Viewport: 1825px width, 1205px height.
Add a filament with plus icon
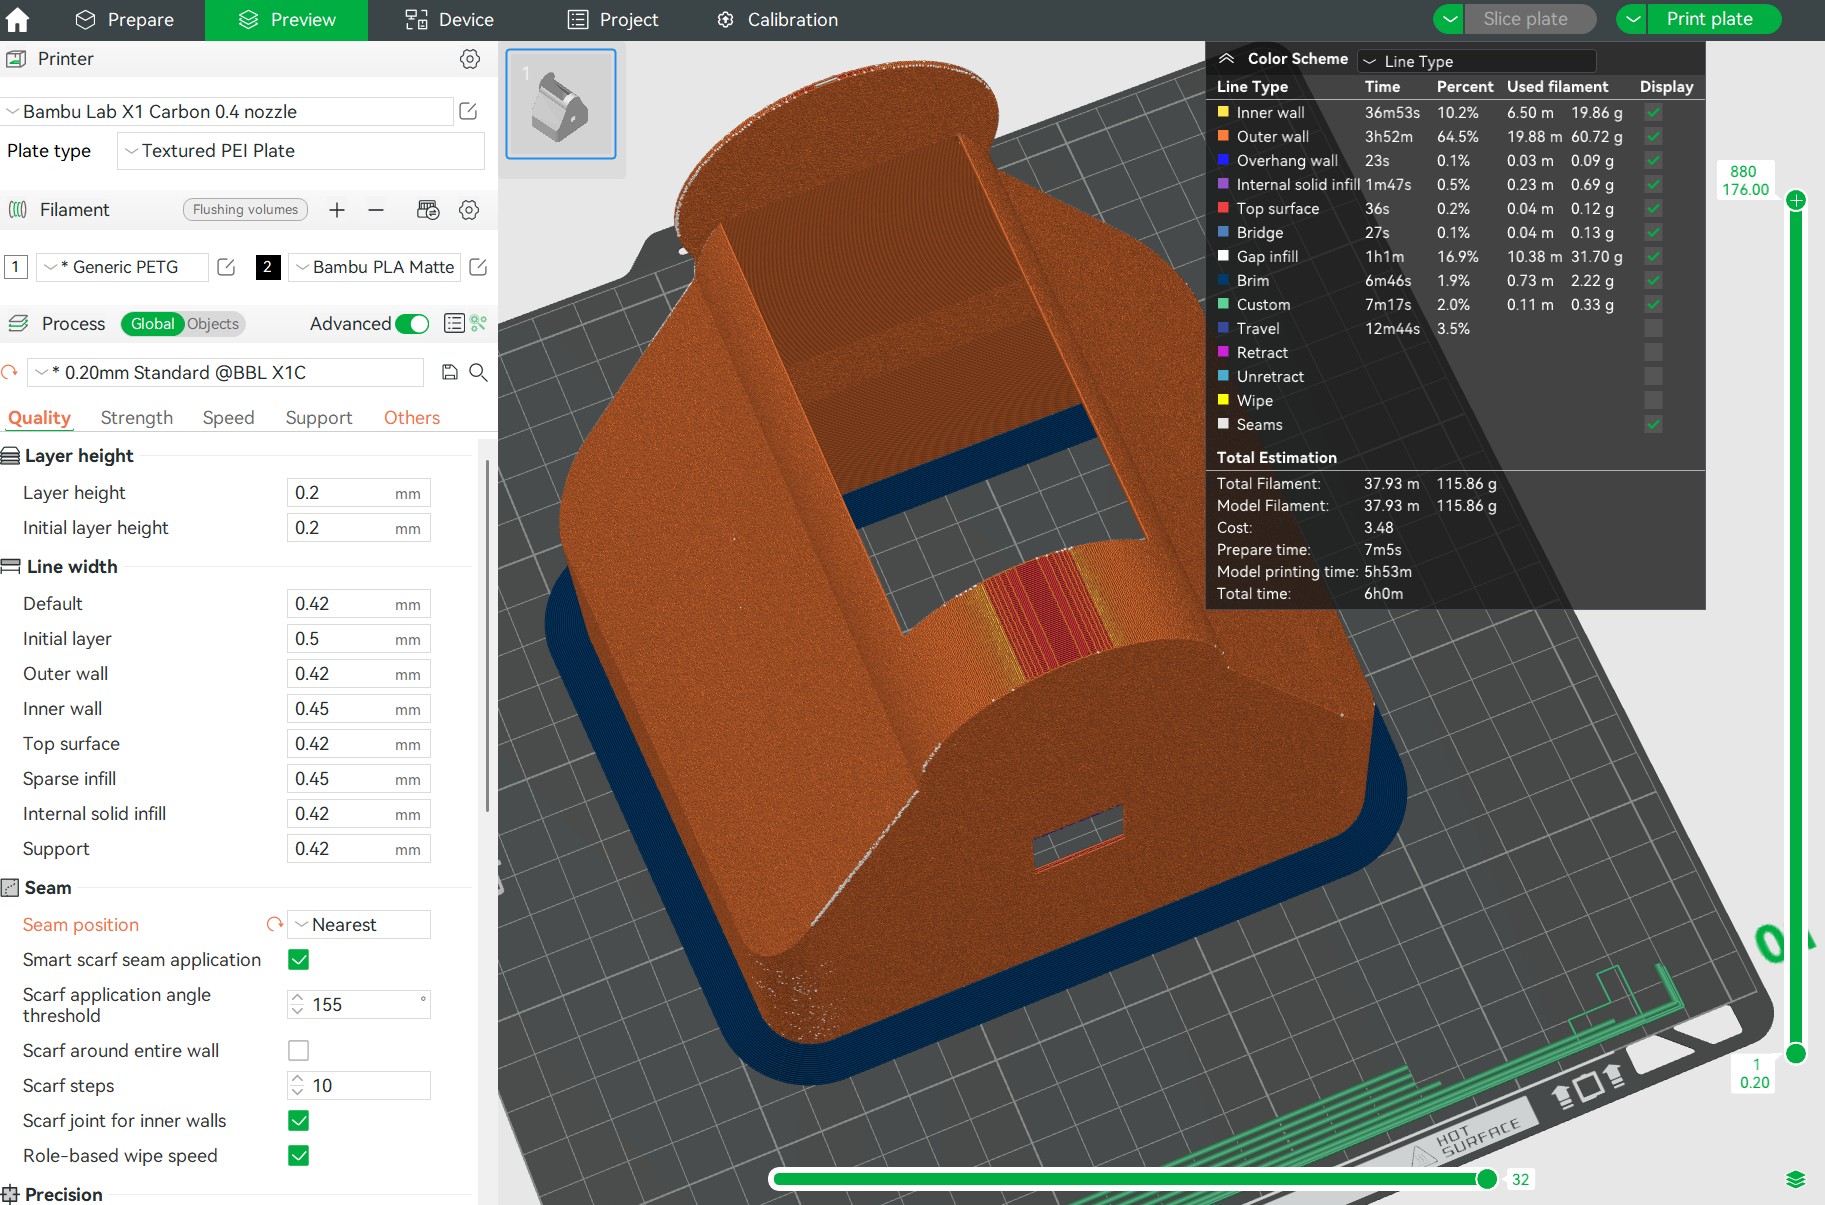pyautogui.click(x=337, y=210)
